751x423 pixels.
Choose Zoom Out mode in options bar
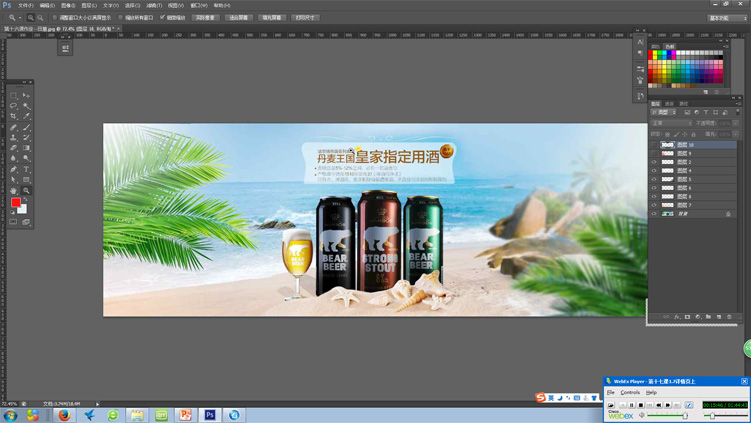[40, 18]
